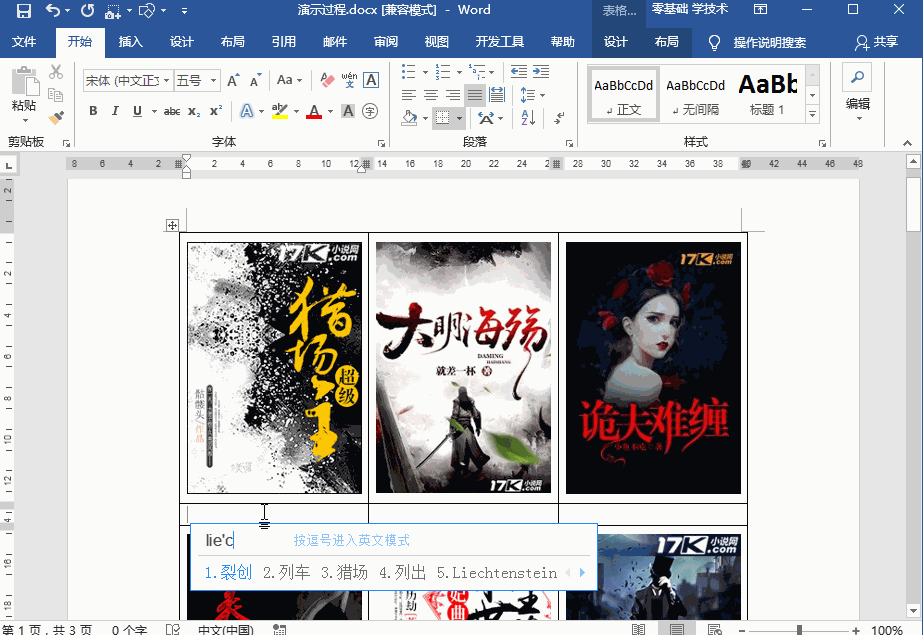Click the vertical scrollbar down arrow
923x635 pixels.
pyautogui.click(x=913, y=611)
